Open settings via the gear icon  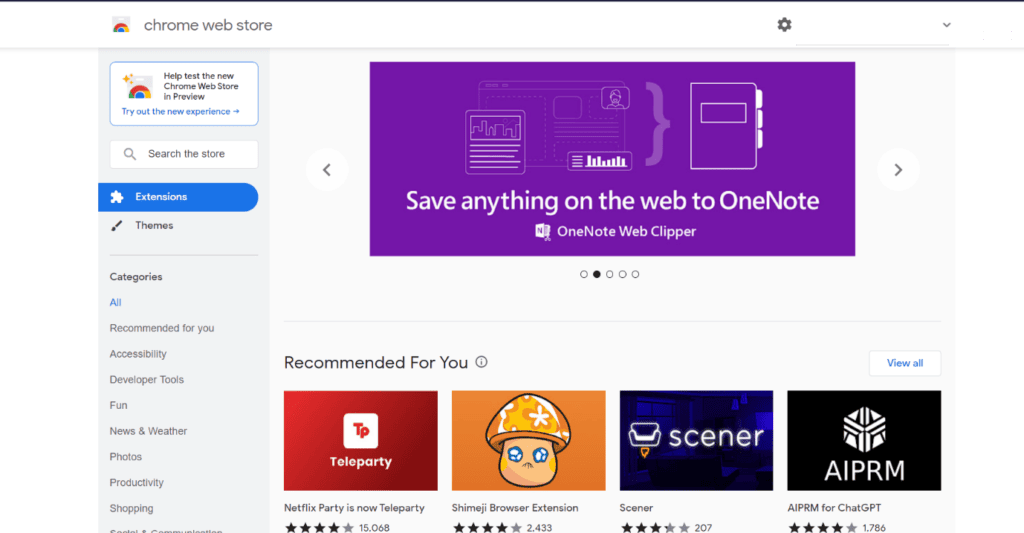(x=784, y=25)
